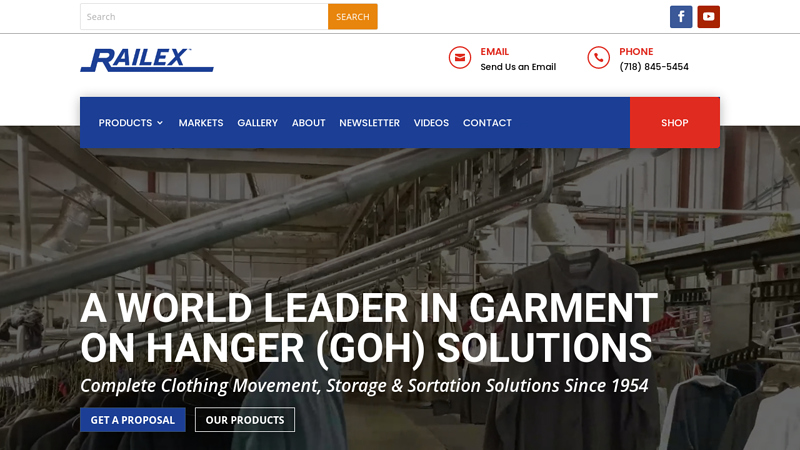Click the red Shop button

pyautogui.click(x=675, y=123)
